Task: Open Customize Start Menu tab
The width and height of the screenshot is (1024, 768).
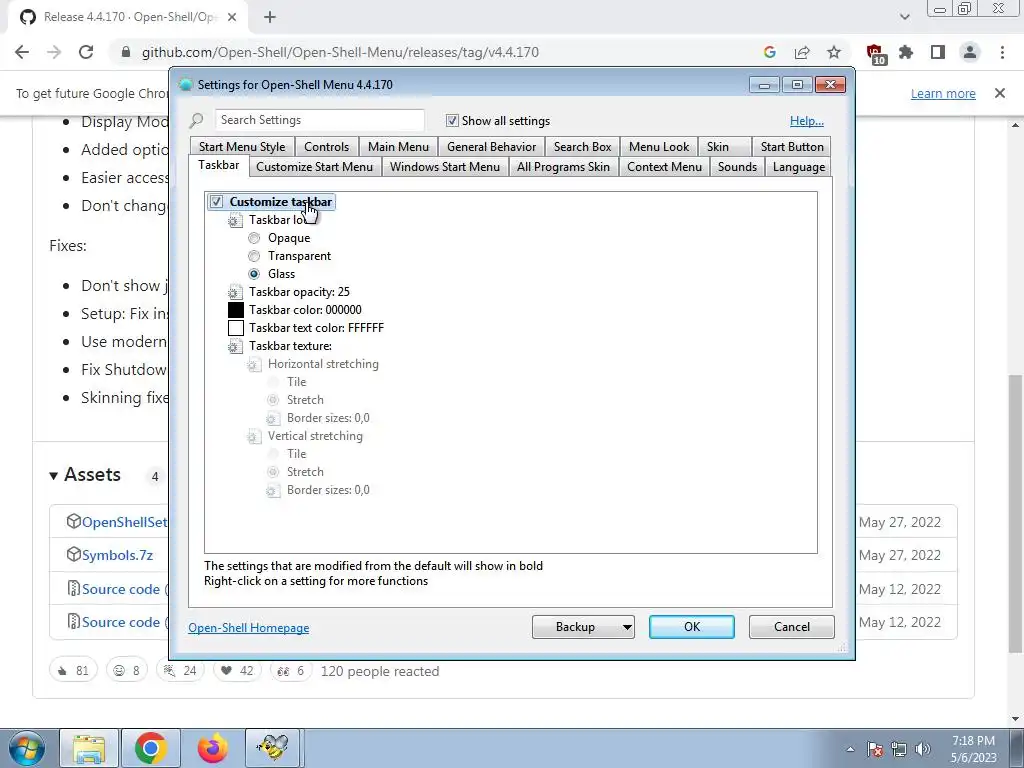Action: coord(315,167)
